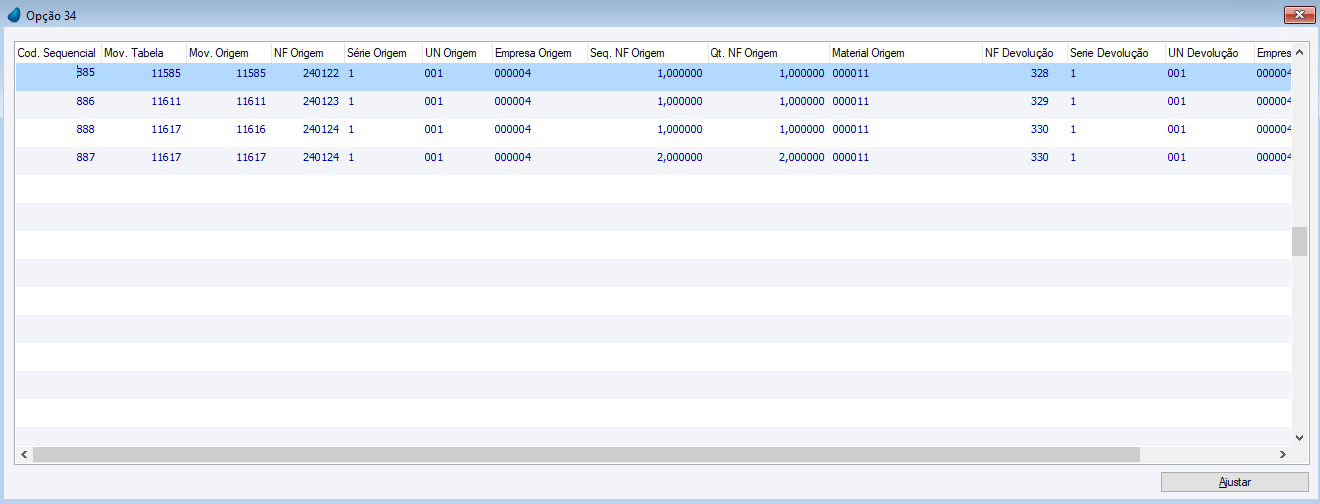Click Seq. NF Origem value 2,000000
Screen dimensions: 1320x504
click(680, 157)
